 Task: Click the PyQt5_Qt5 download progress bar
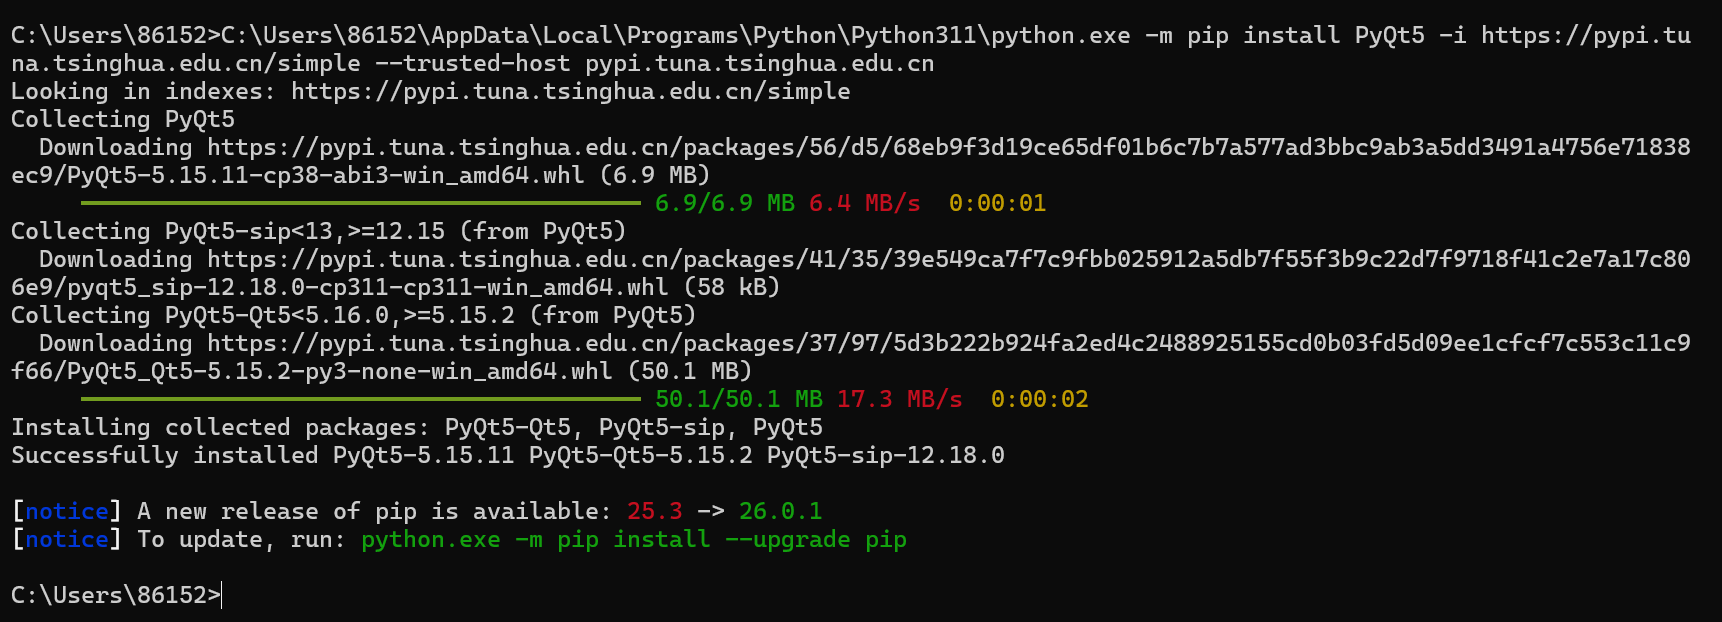(x=361, y=399)
